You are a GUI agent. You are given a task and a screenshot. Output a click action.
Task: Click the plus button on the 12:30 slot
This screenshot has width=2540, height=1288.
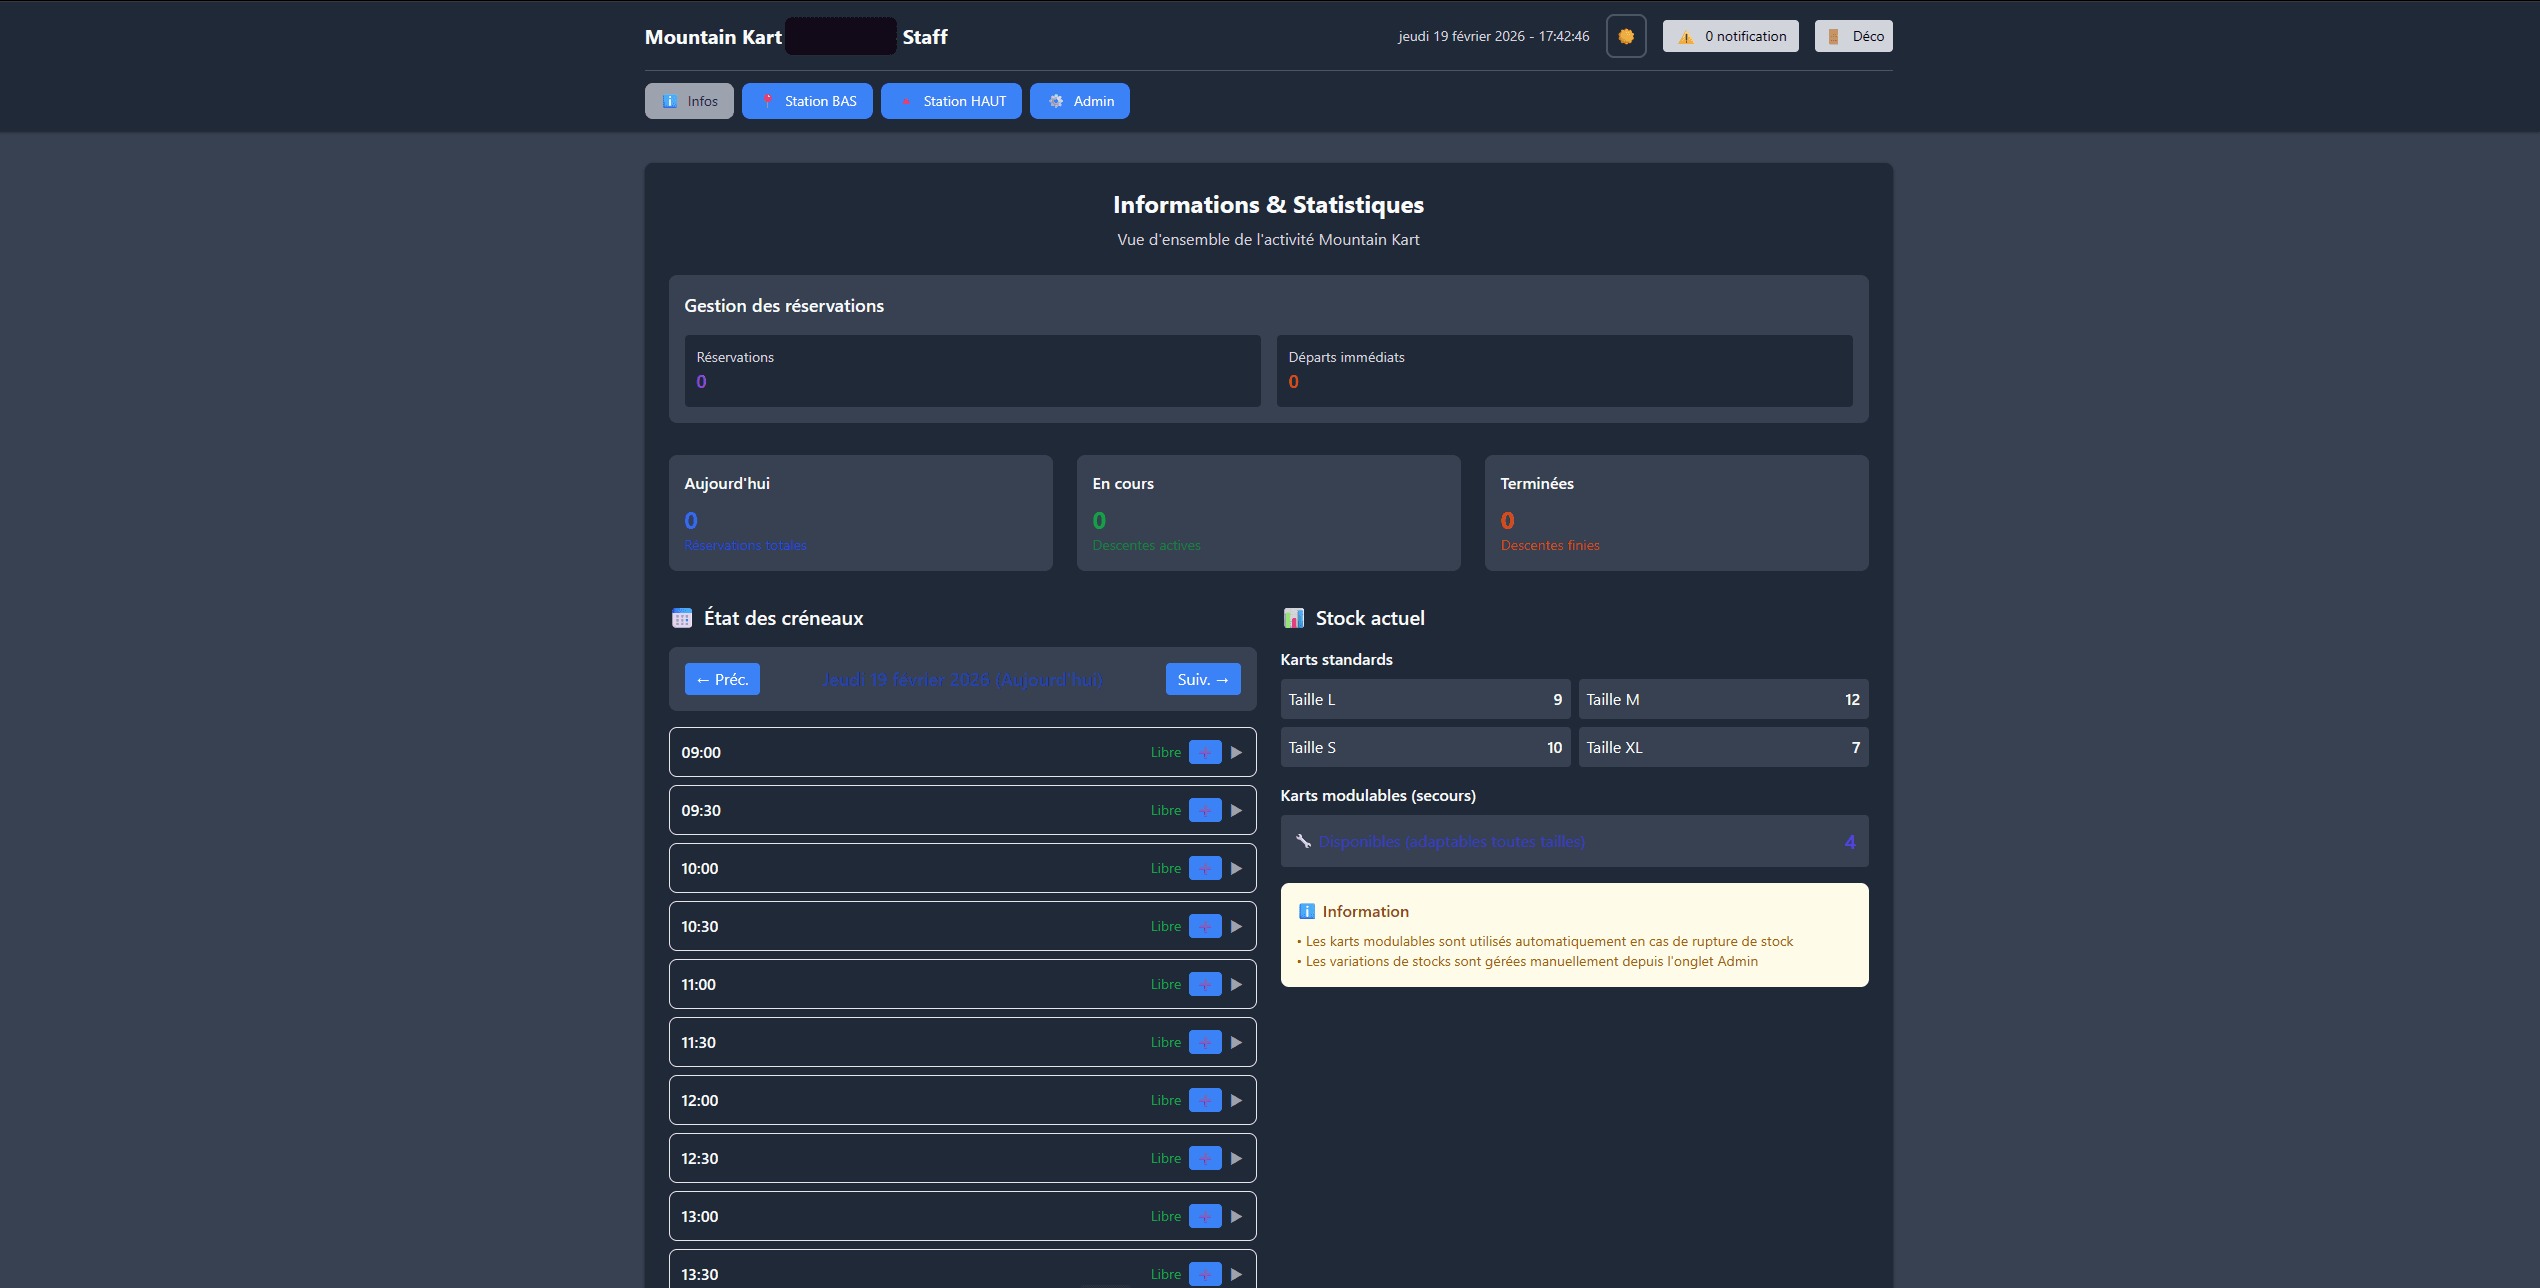pos(1205,1158)
